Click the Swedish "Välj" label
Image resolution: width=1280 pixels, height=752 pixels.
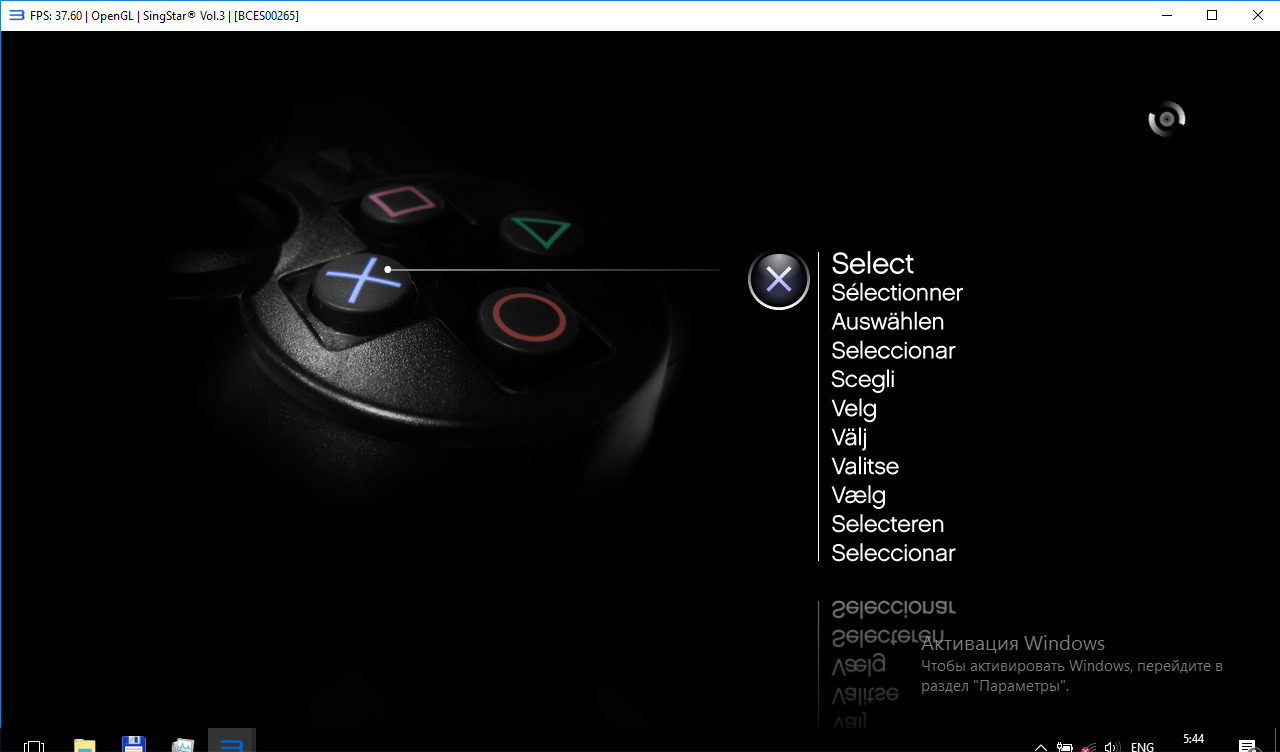[849, 438]
